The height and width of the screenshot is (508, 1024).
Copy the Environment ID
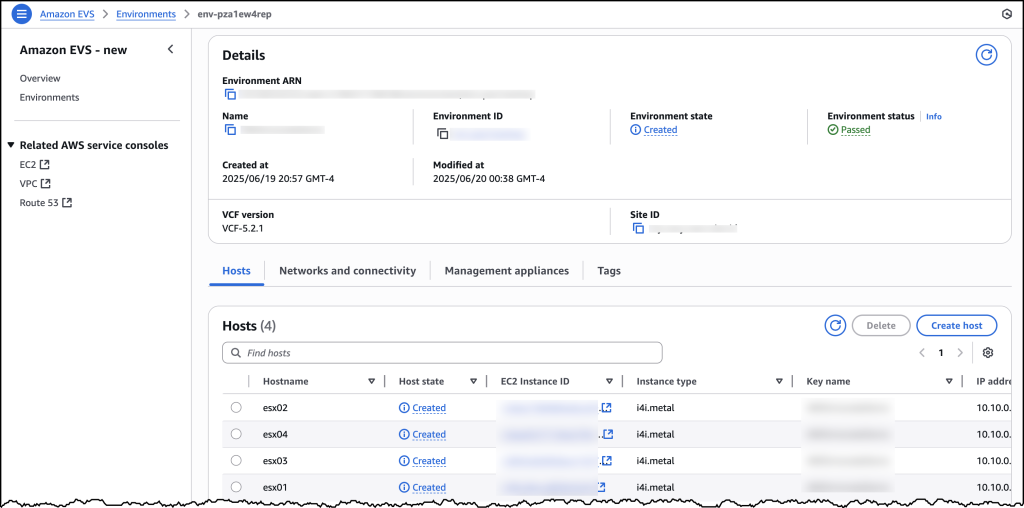tap(442, 133)
